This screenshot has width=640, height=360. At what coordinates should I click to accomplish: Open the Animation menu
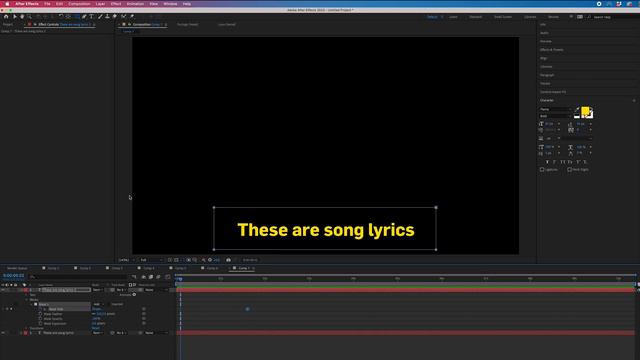click(135, 4)
